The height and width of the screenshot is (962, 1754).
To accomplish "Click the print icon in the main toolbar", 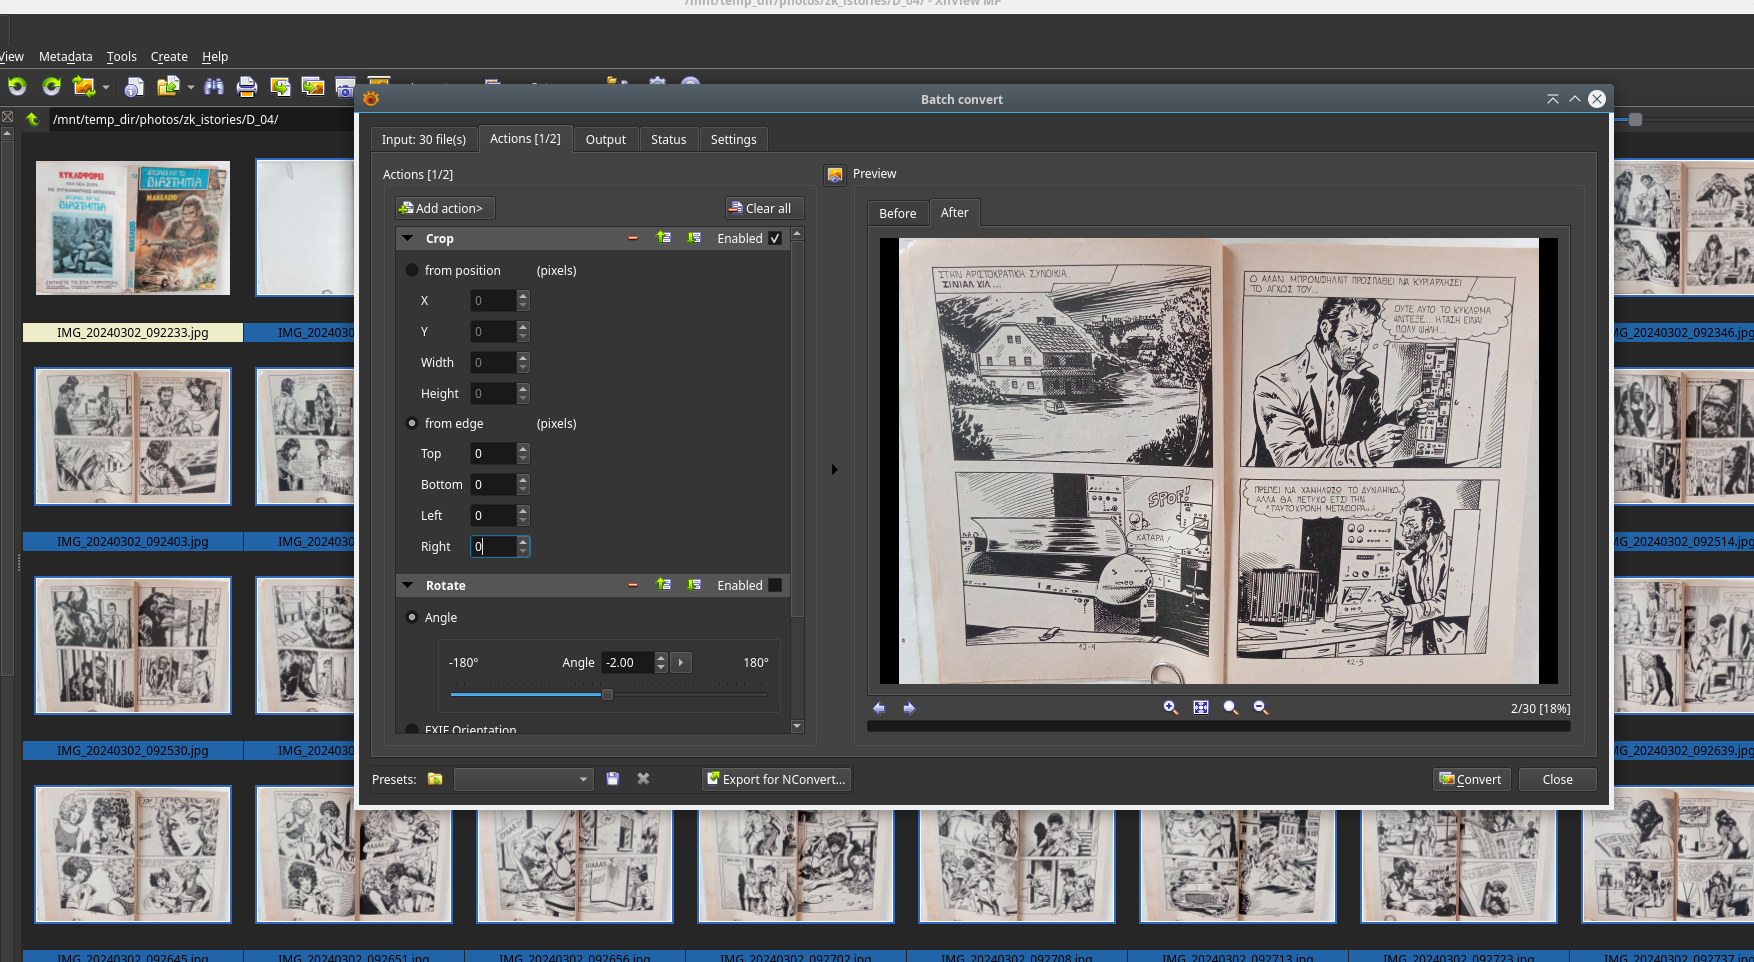I will coord(246,87).
